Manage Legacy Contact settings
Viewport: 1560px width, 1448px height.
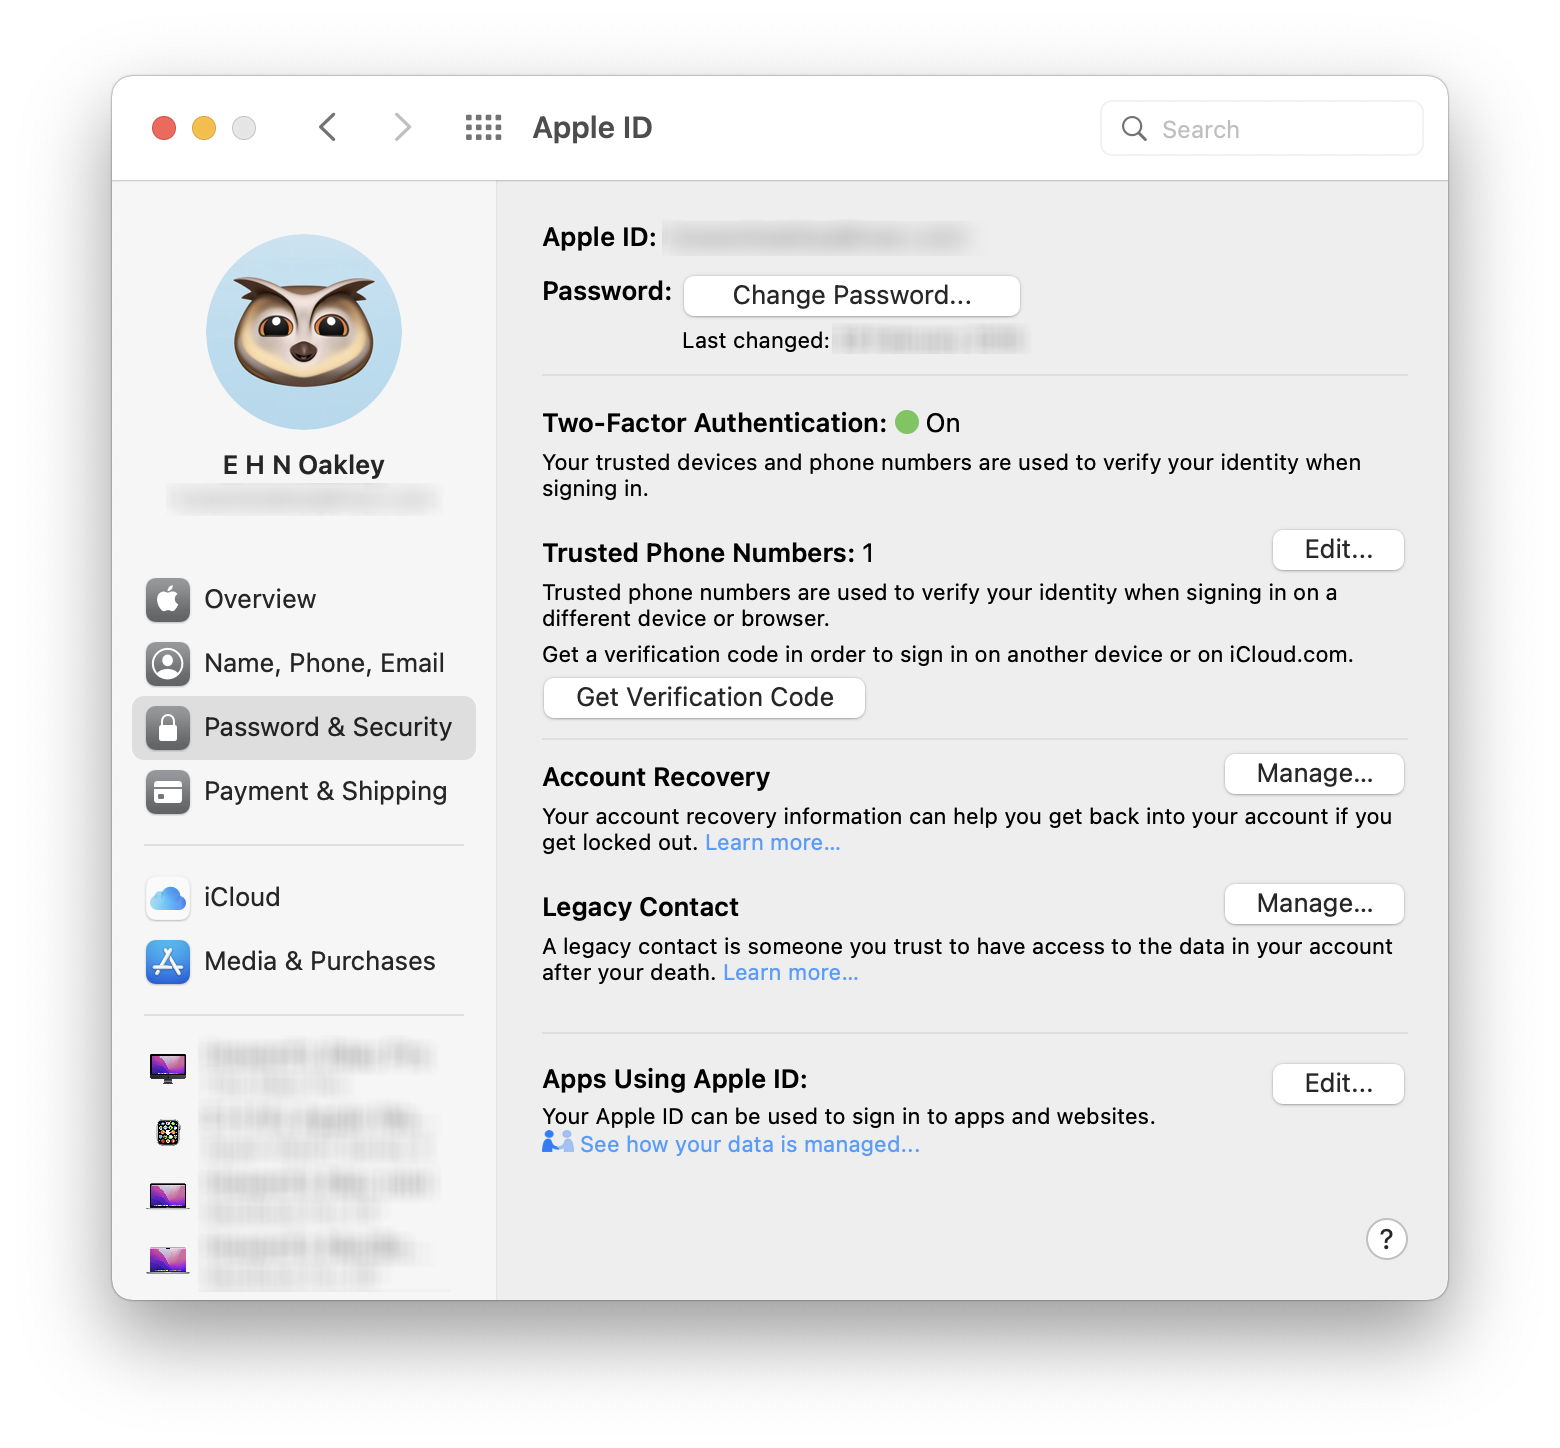(x=1313, y=904)
